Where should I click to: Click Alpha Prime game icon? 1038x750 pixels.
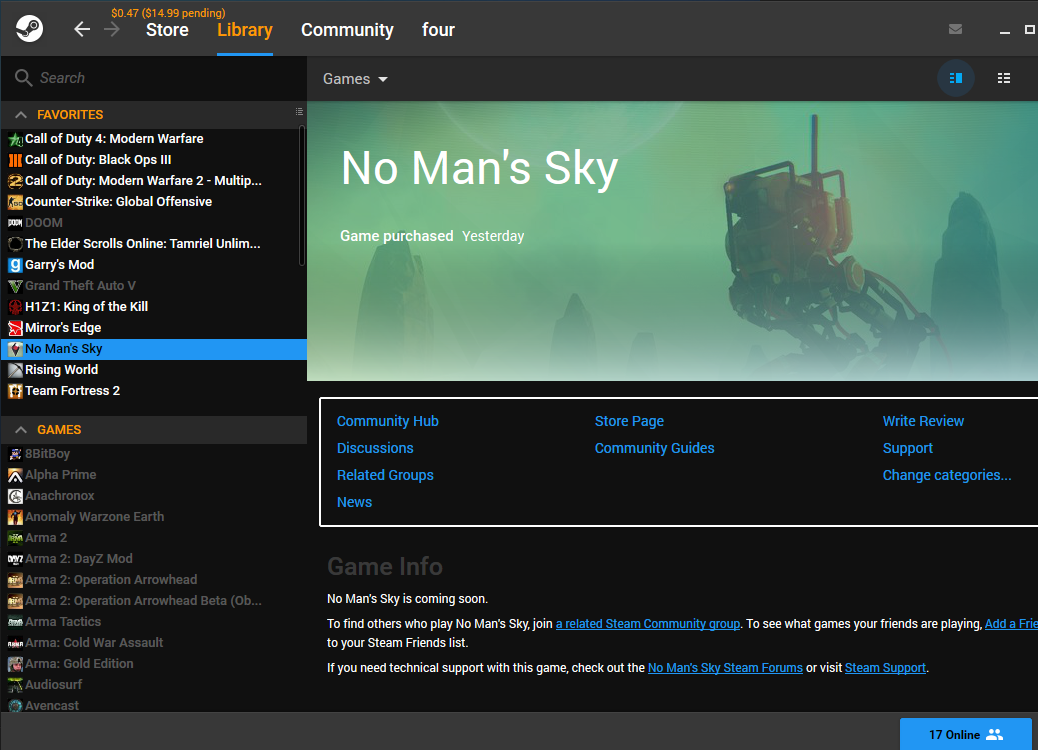(15, 475)
